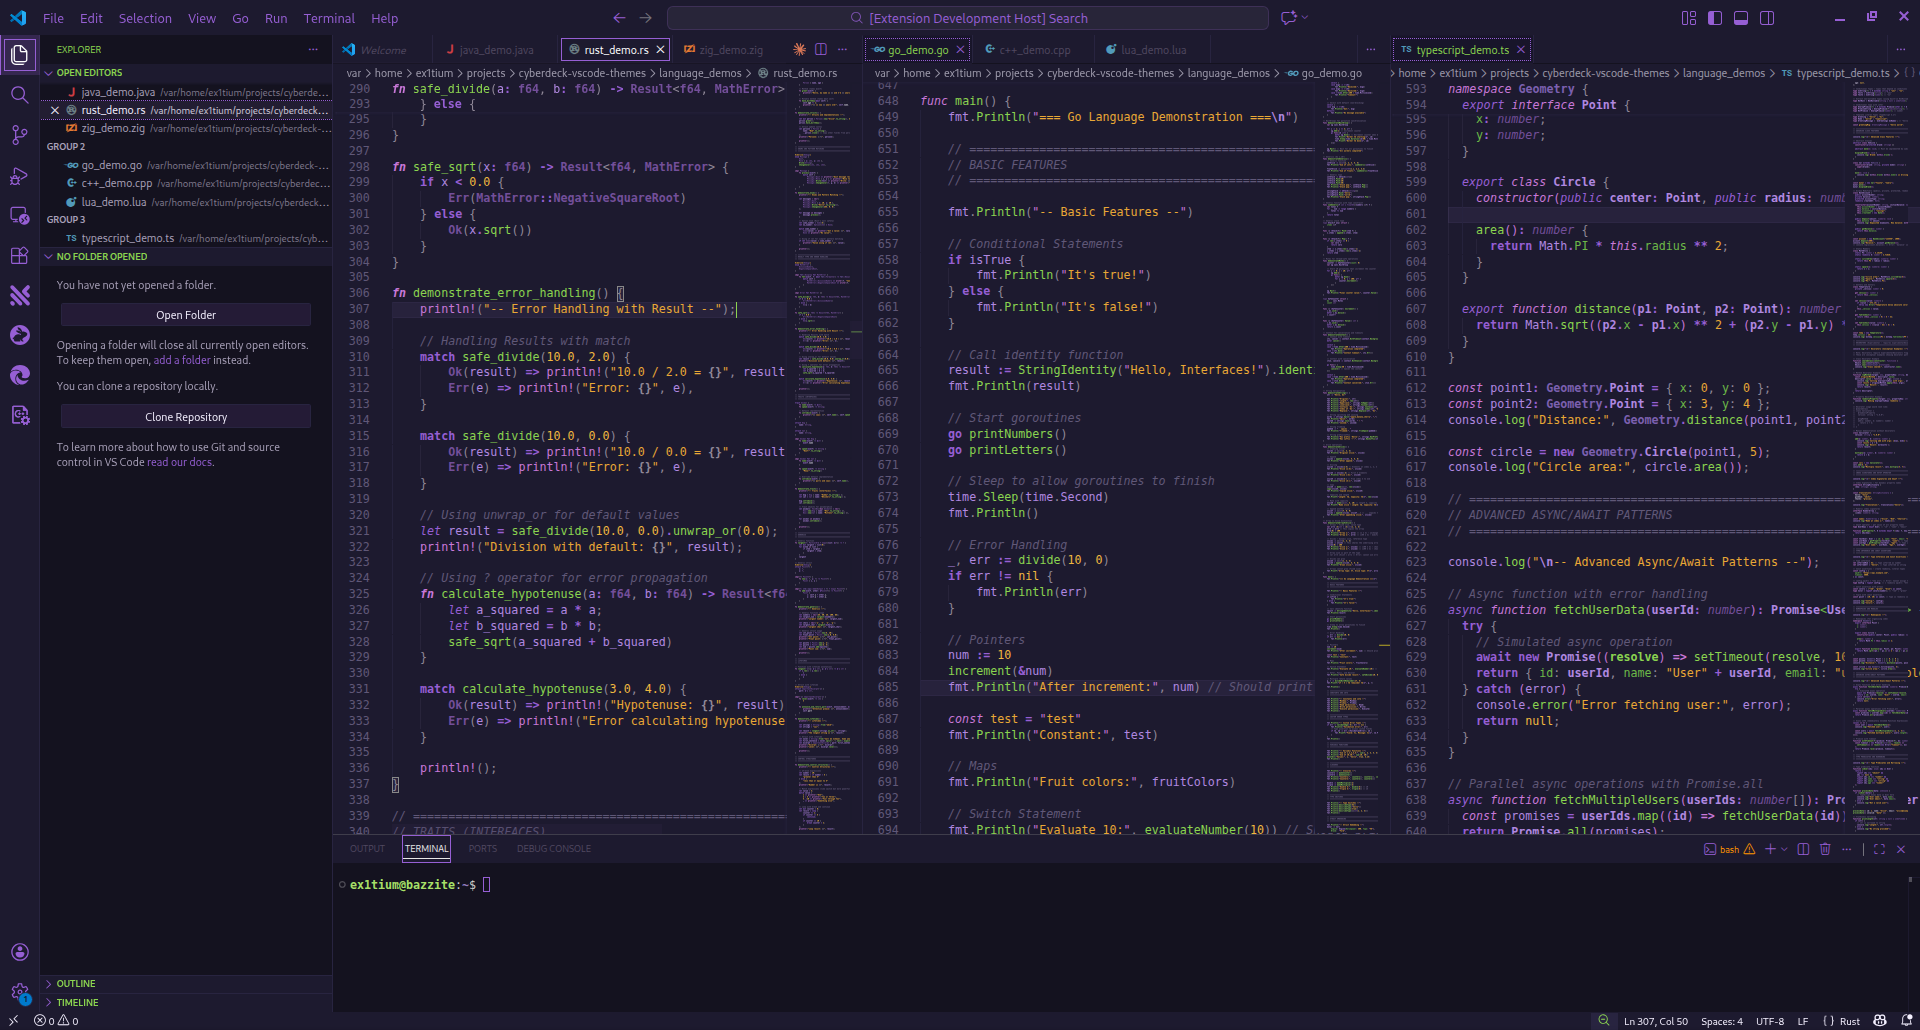Switch to the DEBUG CONSOLE tab
This screenshot has height=1030, width=1920.
[x=554, y=848]
